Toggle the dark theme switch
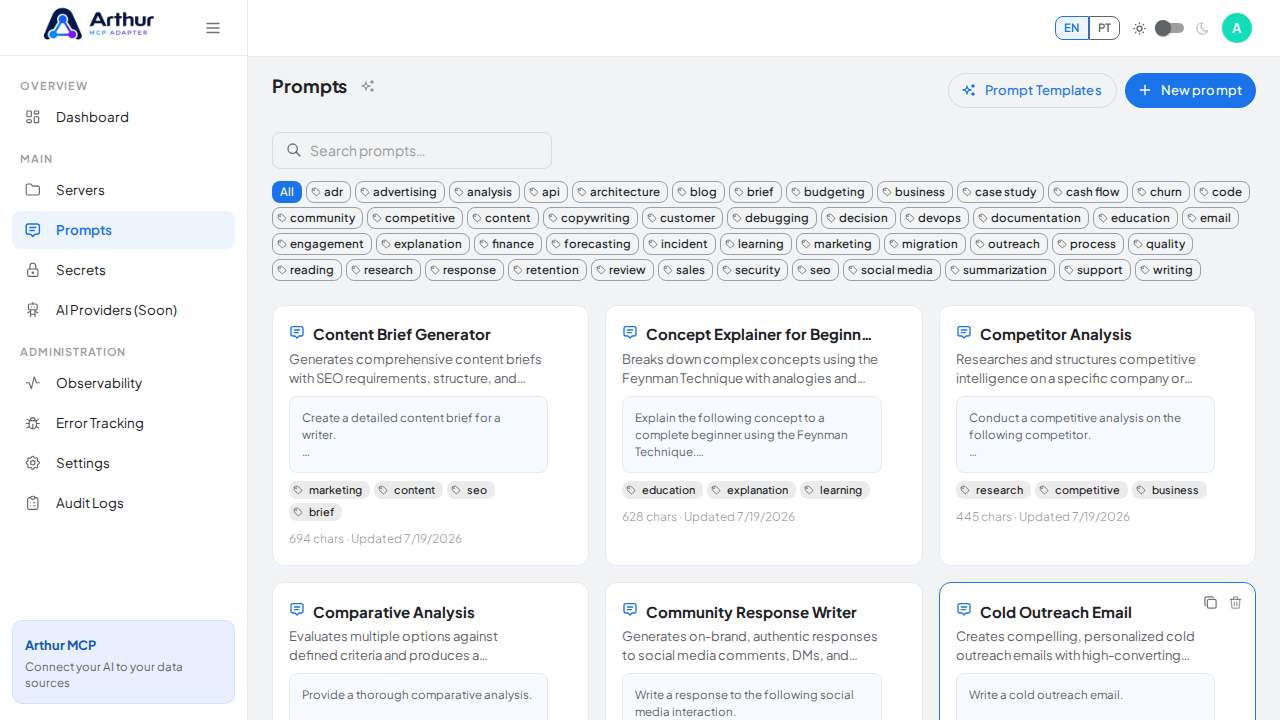 pos(1169,28)
